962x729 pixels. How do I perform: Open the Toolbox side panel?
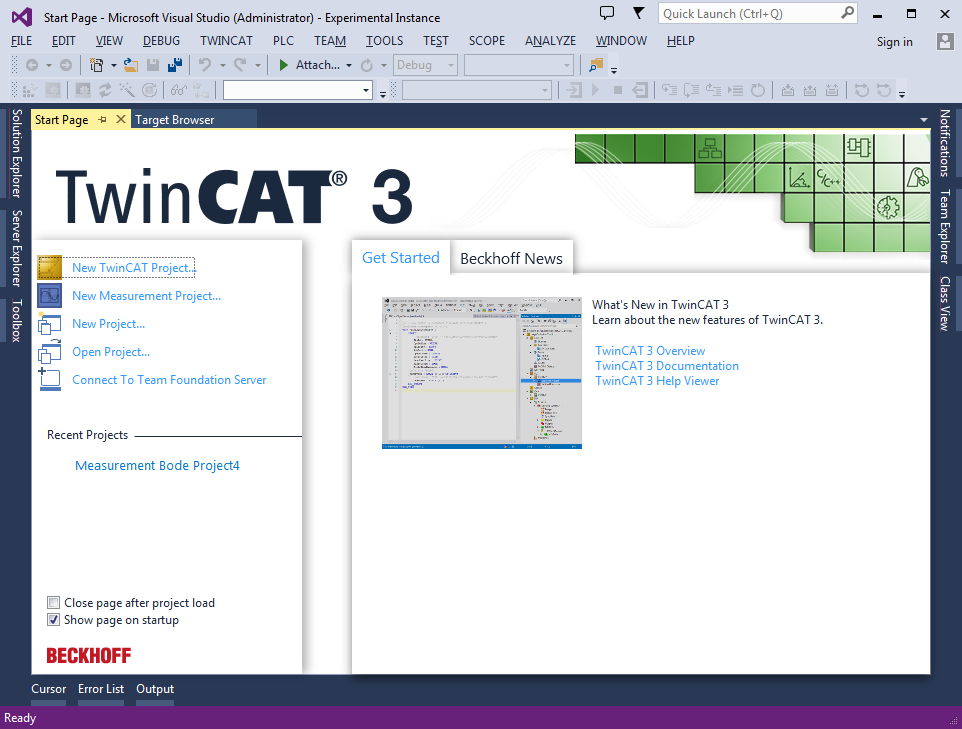[17, 320]
